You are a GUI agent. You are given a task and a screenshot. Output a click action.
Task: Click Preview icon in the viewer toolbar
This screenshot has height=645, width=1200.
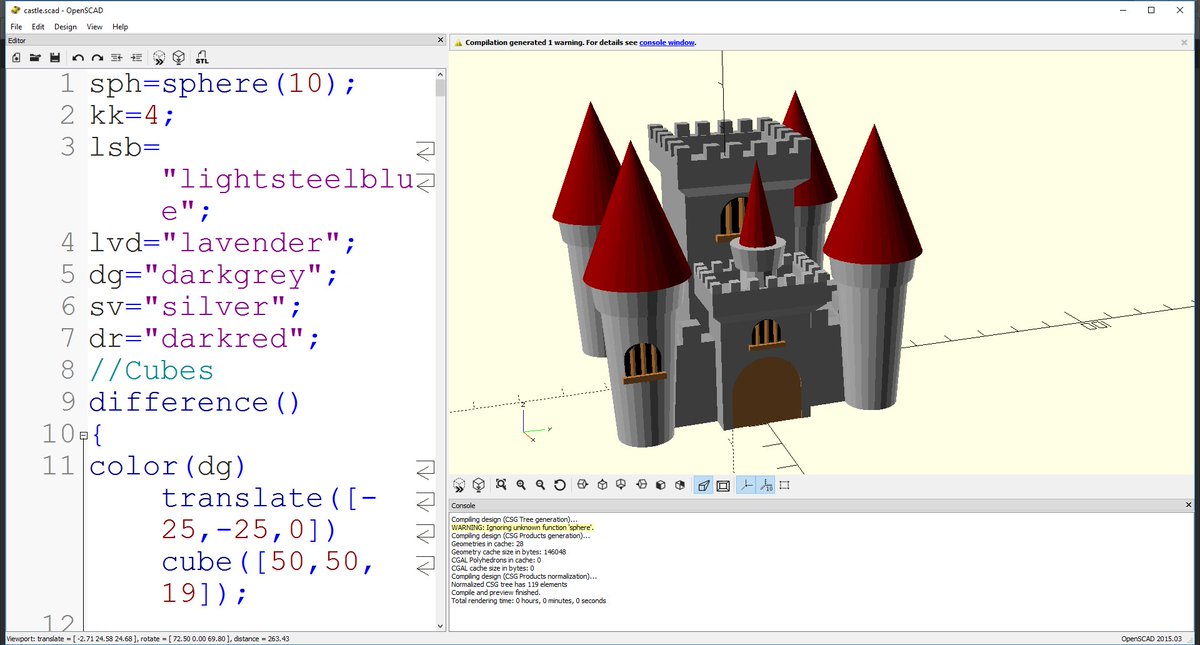pos(459,485)
